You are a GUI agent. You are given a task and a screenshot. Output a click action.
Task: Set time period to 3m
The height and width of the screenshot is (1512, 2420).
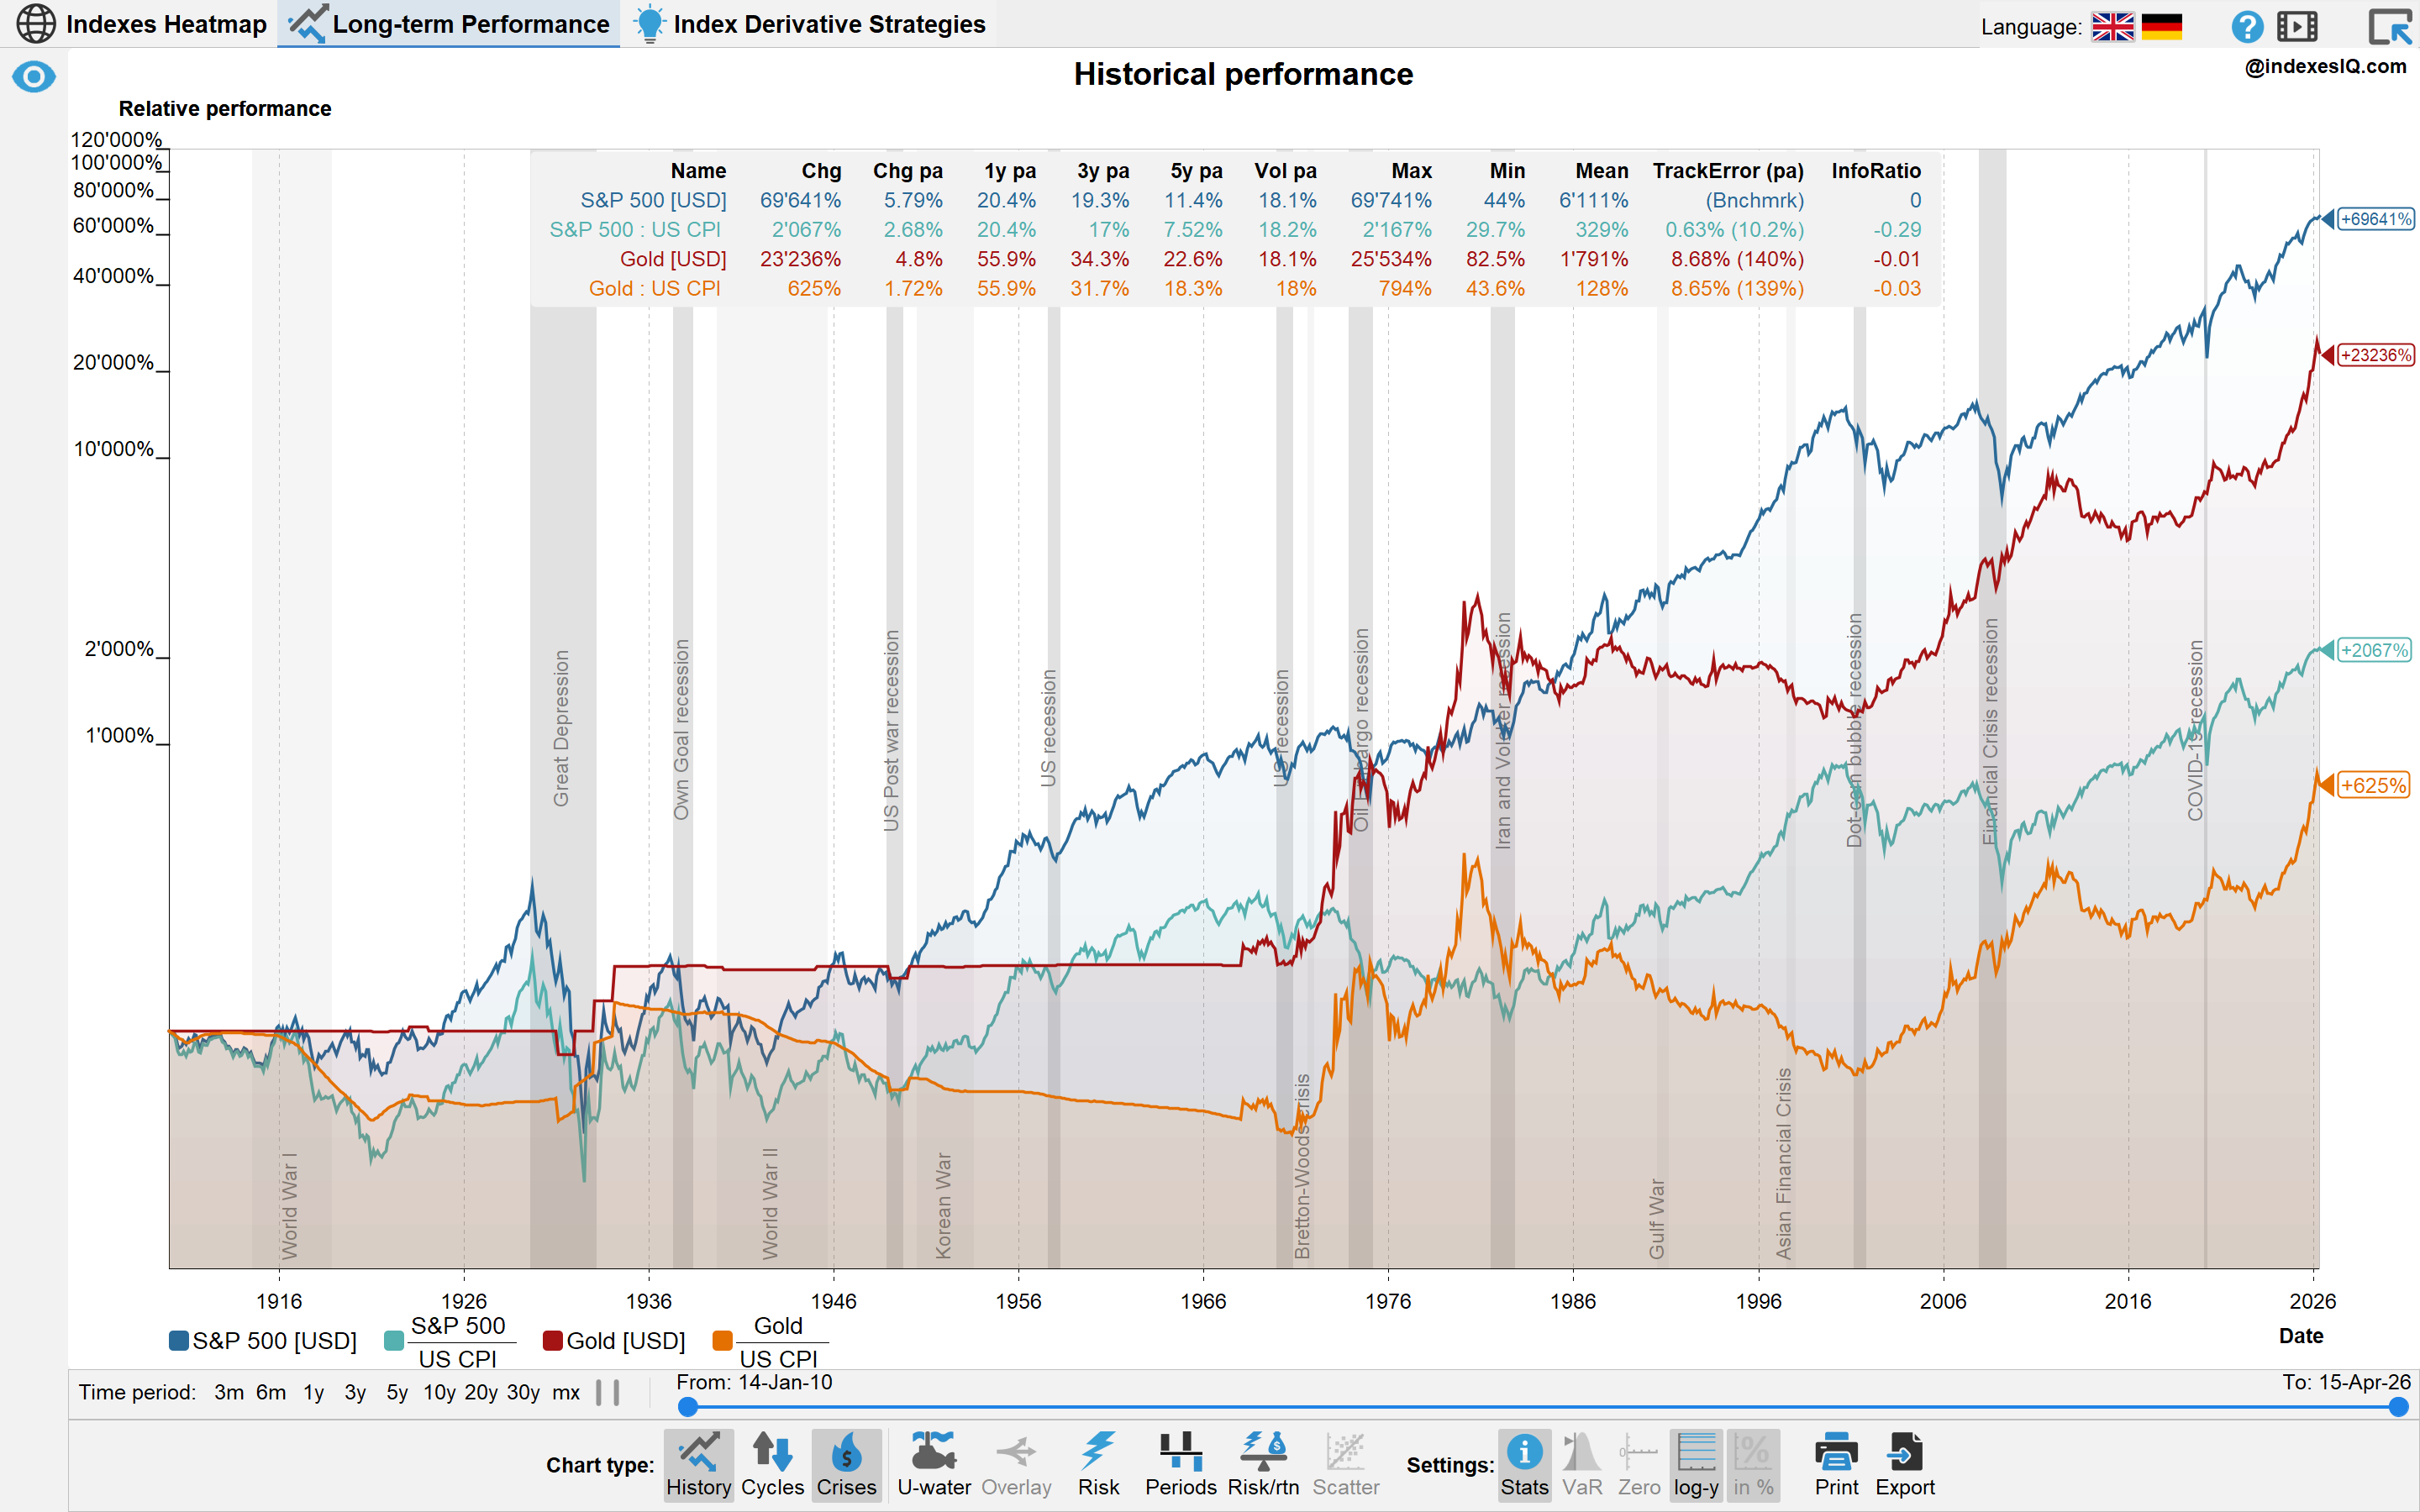pos(229,1392)
